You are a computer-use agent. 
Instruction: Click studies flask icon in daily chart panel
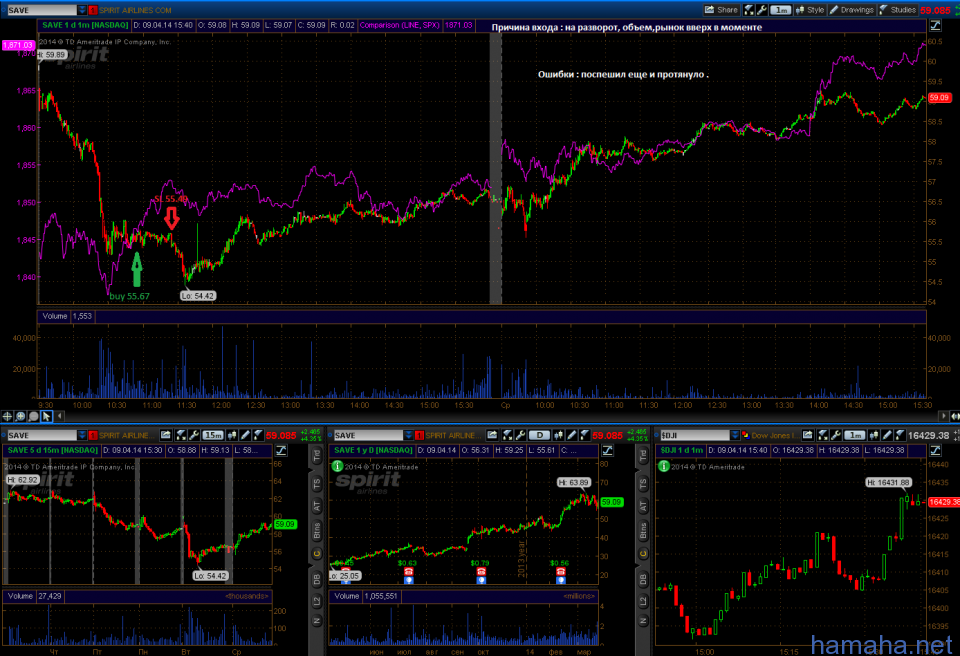point(585,435)
